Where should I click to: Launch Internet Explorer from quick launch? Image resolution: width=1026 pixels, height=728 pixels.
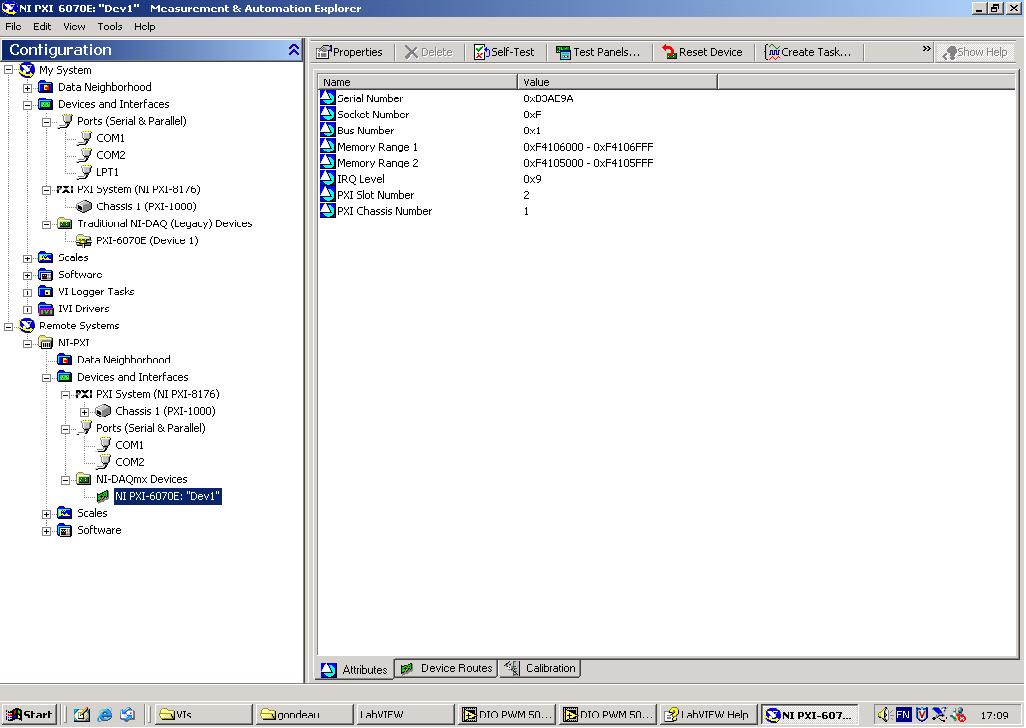tap(105, 714)
